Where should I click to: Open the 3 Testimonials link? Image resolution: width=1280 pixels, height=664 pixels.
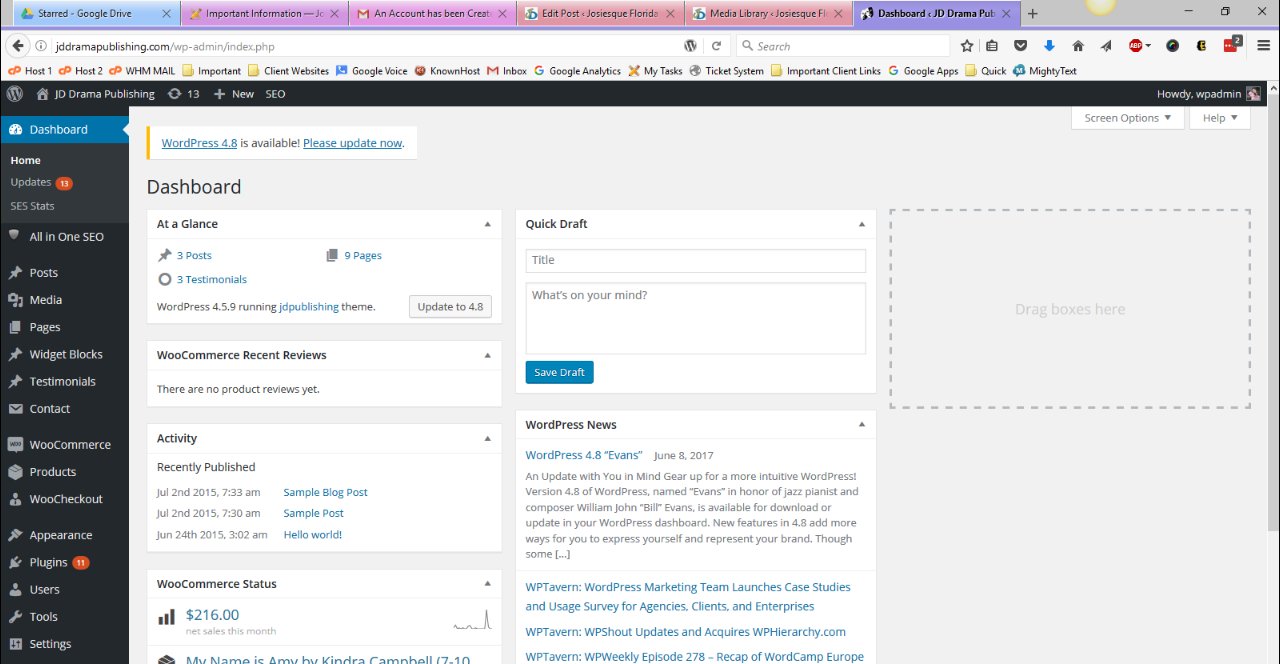pos(212,279)
